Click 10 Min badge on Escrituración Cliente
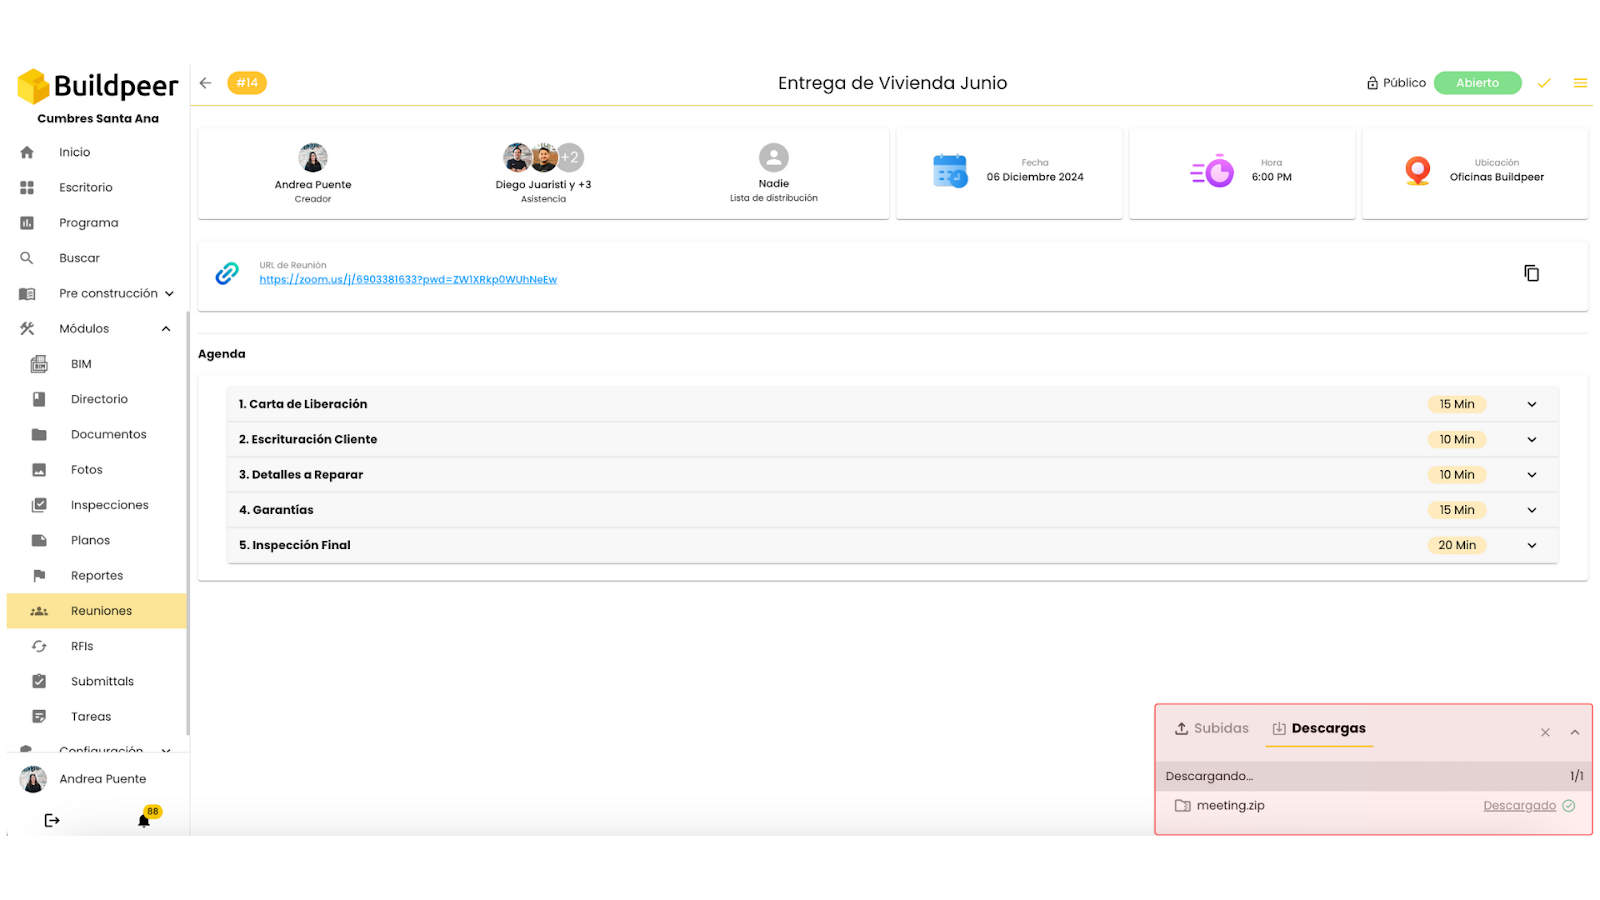This screenshot has width=1600, height=900. point(1456,439)
